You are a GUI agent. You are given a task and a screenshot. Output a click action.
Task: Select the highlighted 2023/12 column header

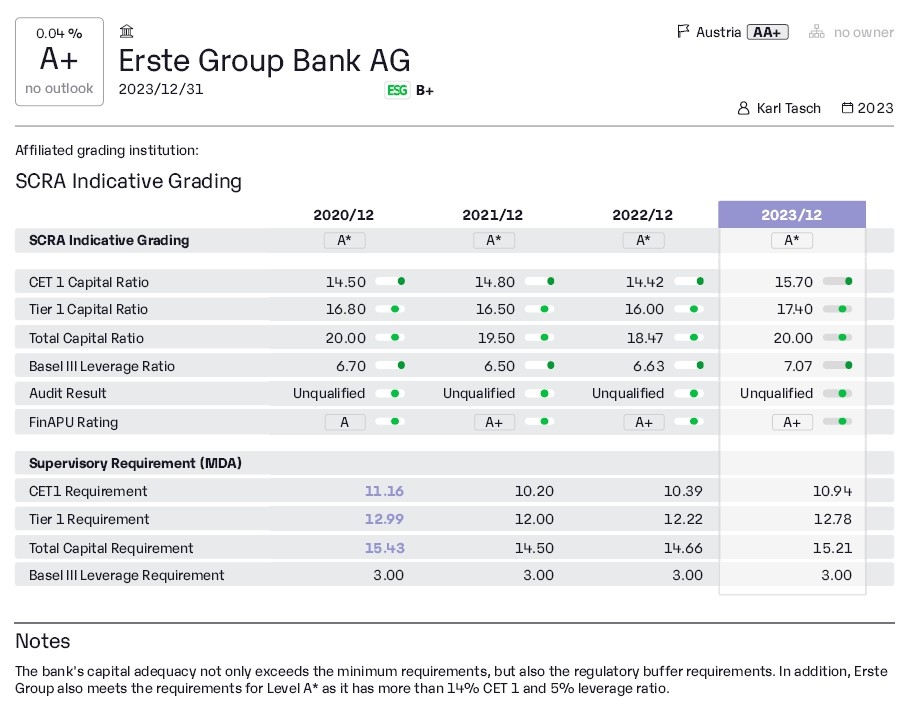(792, 215)
